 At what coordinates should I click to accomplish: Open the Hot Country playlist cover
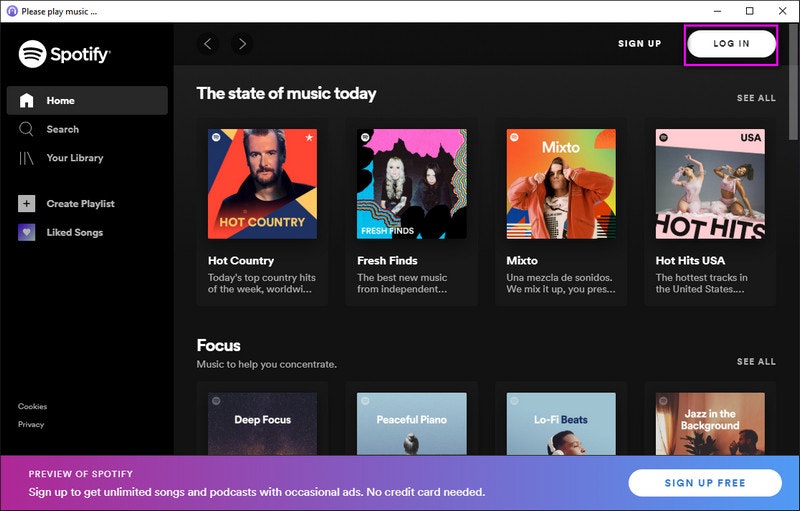pos(262,184)
